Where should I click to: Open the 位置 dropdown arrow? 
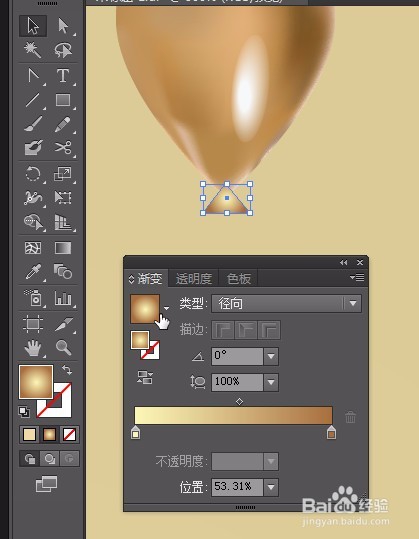(271, 487)
